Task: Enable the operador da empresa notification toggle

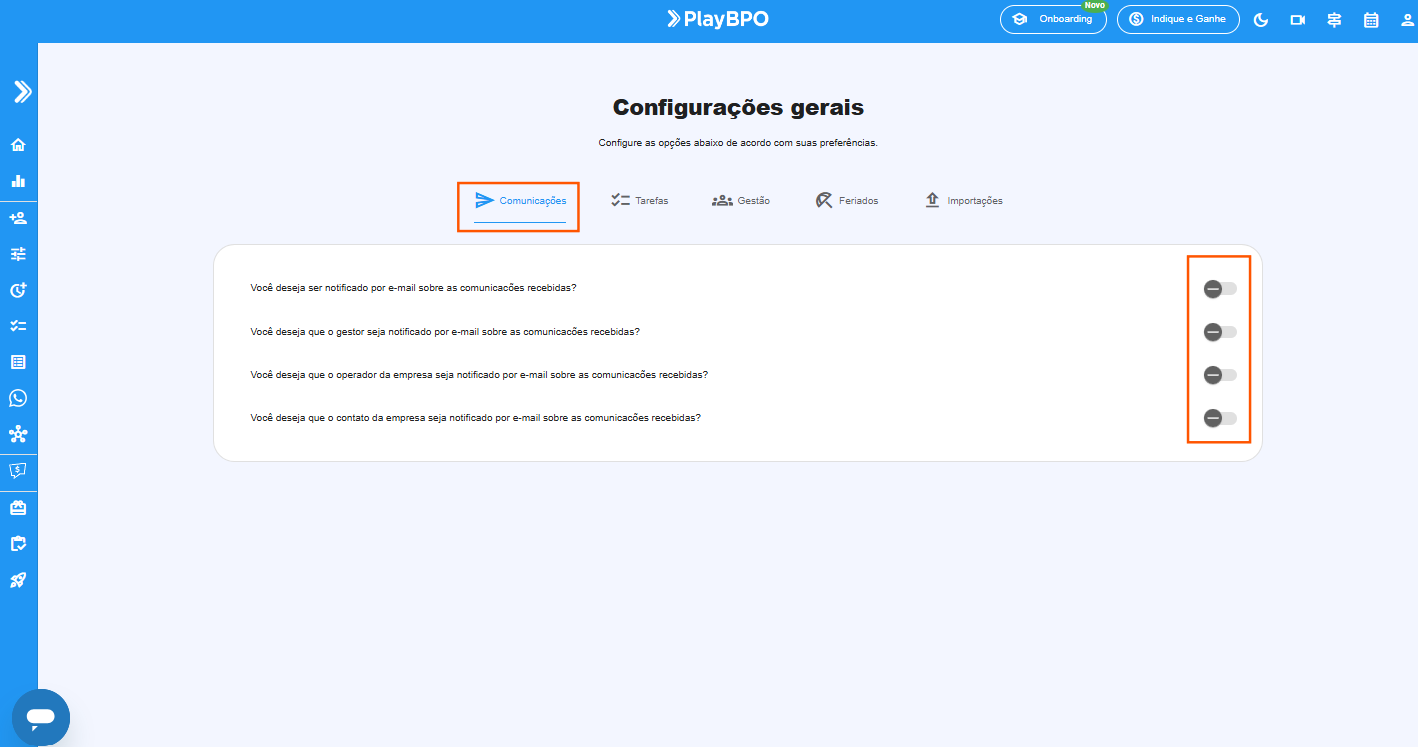Action: 1219,375
